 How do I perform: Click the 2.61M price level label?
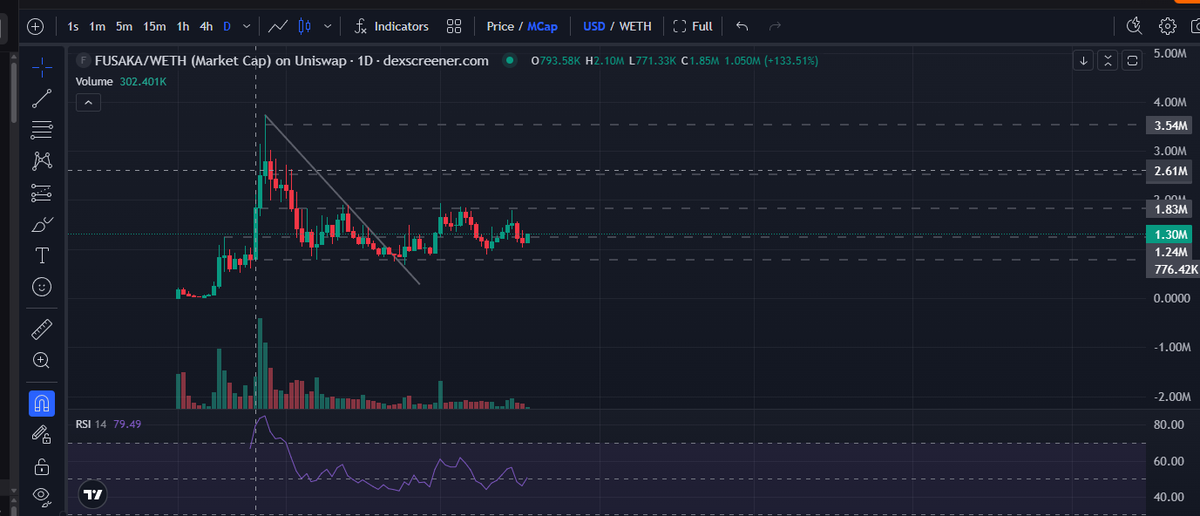1170,171
